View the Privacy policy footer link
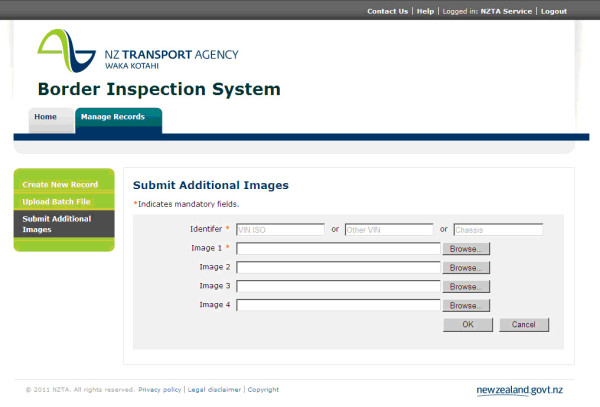 tap(160, 390)
